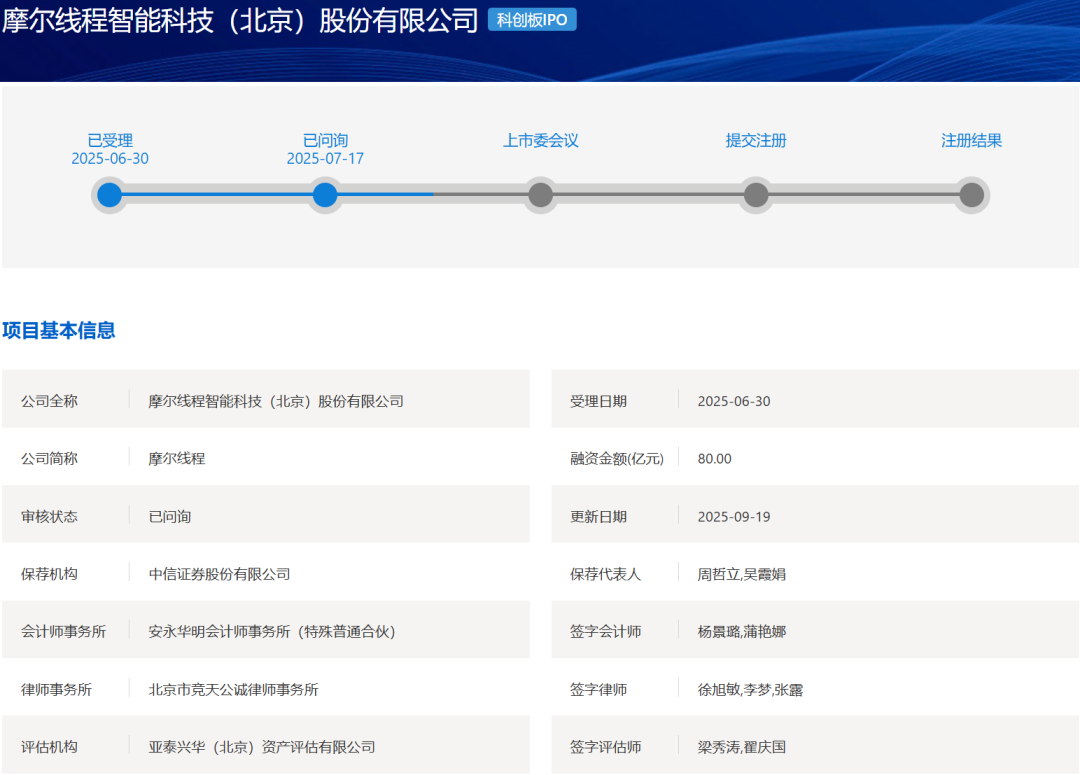
Task: Click the sponsor representatives 周哲立,吴霞娟
Action: (x=741, y=574)
